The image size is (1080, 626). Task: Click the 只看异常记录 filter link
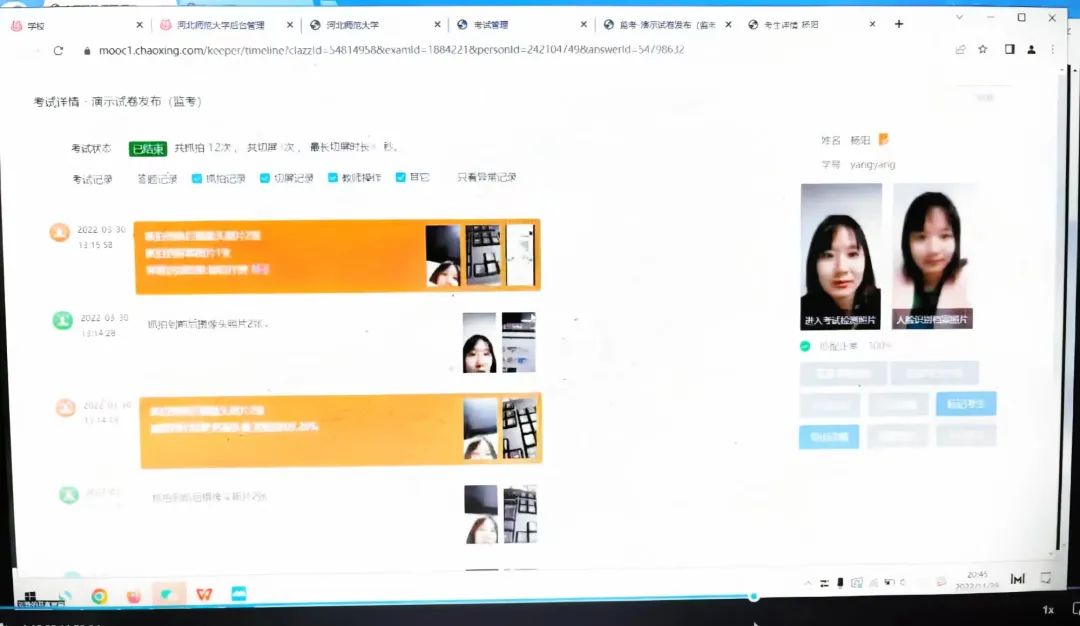coord(487,178)
